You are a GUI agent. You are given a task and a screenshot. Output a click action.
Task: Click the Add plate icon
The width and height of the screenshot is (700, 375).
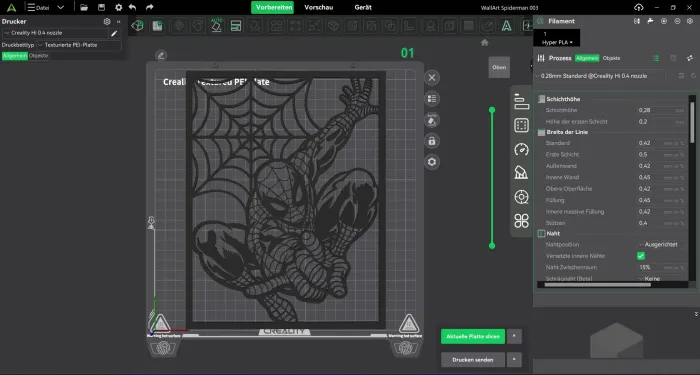click(157, 26)
